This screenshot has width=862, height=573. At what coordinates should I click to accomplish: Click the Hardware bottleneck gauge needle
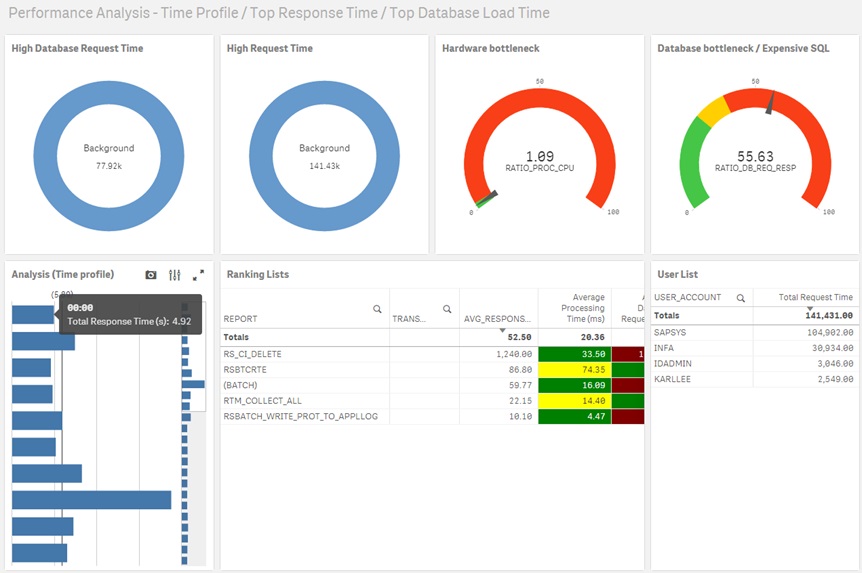(487, 199)
